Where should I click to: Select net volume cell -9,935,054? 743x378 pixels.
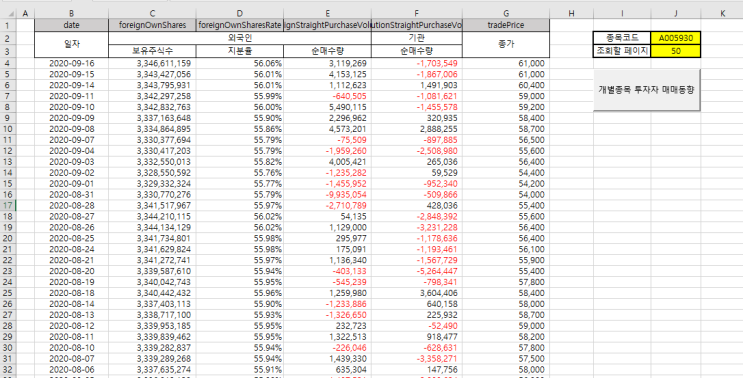click(327, 194)
